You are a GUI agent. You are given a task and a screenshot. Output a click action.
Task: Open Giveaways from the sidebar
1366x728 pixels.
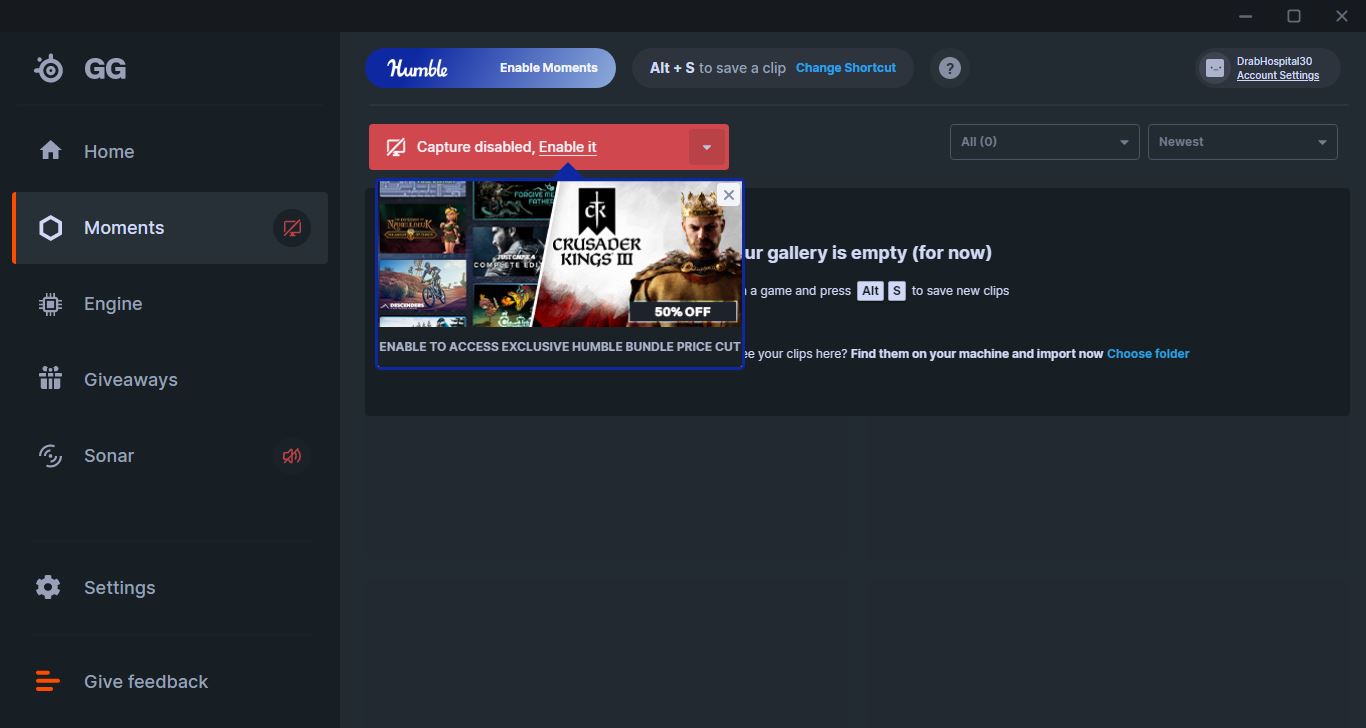pyautogui.click(x=170, y=380)
